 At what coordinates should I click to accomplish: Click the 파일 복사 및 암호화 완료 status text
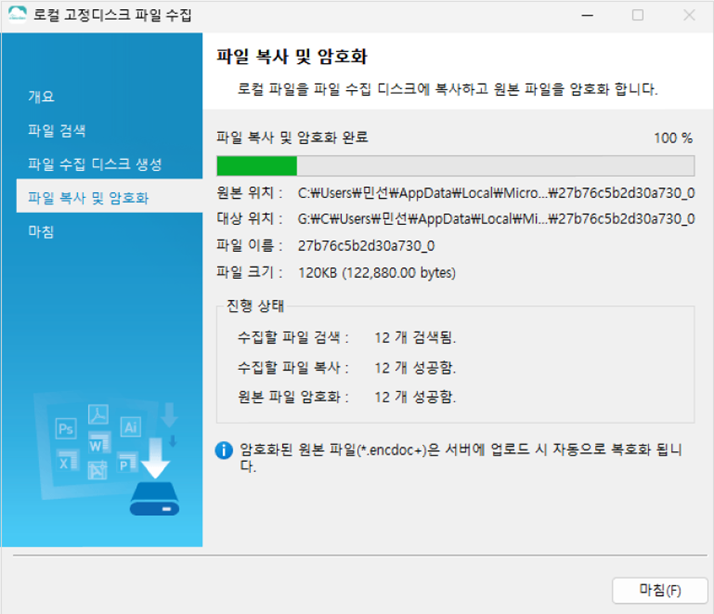point(292,138)
